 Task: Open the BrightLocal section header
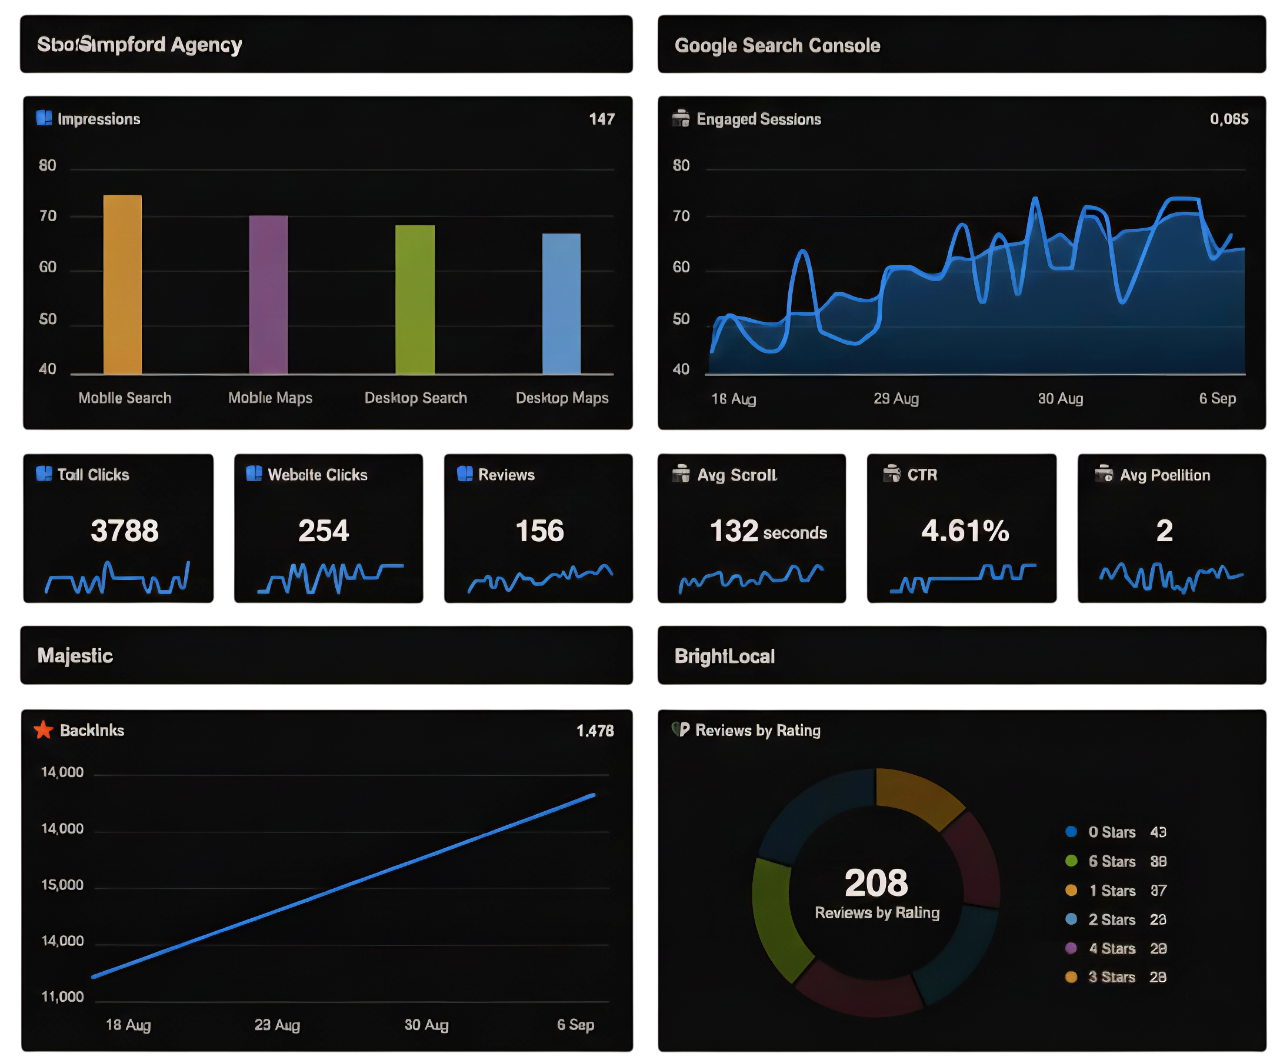tap(724, 657)
